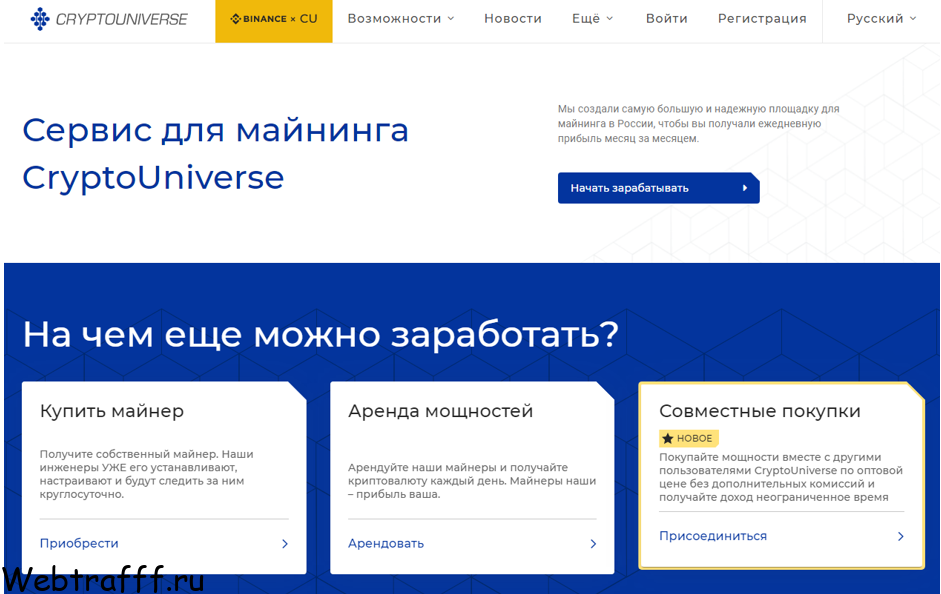Click the arrow in Начать зарабатывать button
Image resolution: width=941 pixels, height=594 pixels.
pyautogui.click(x=744, y=188)
